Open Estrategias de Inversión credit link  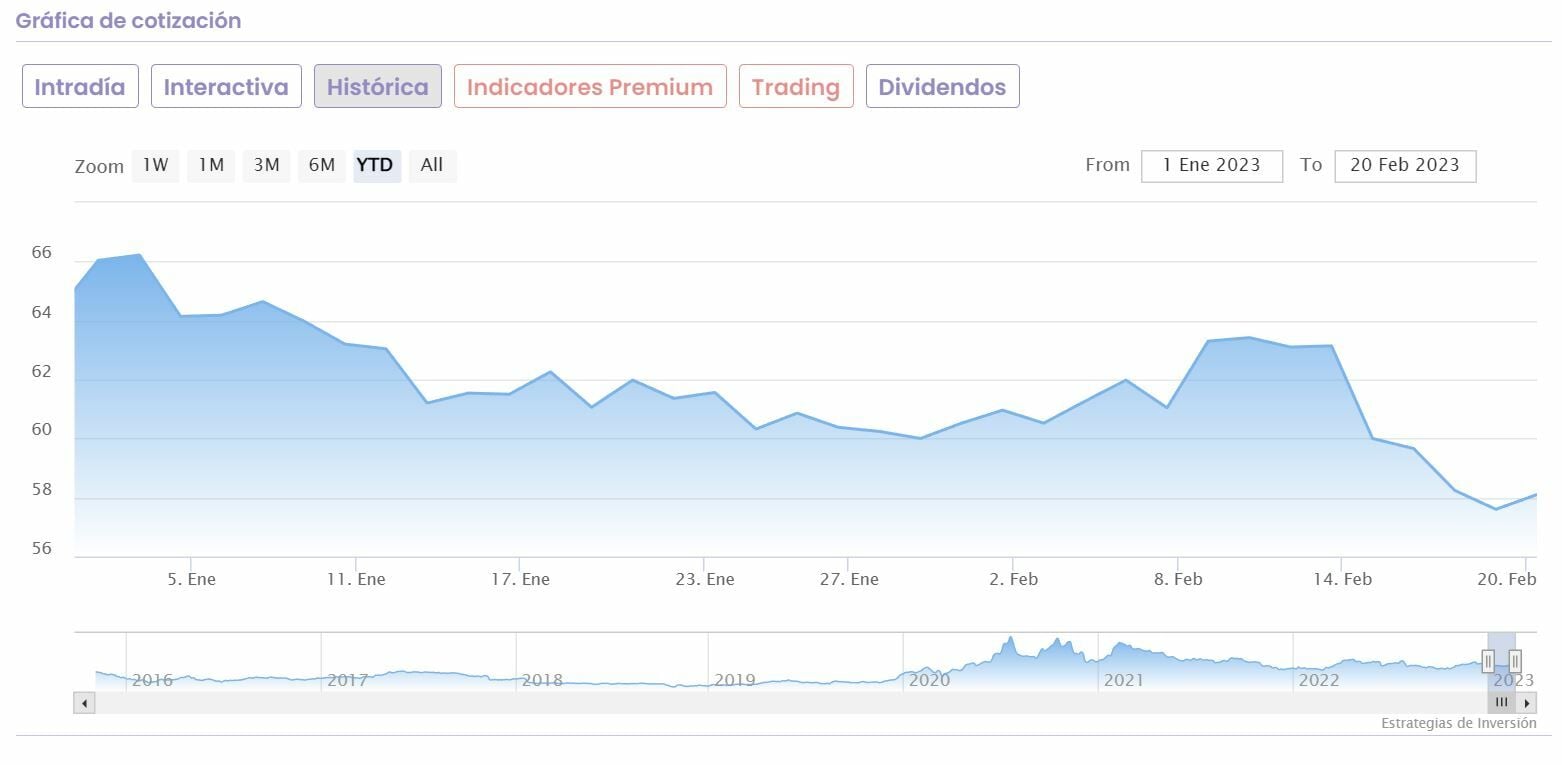coord(1458,723)
